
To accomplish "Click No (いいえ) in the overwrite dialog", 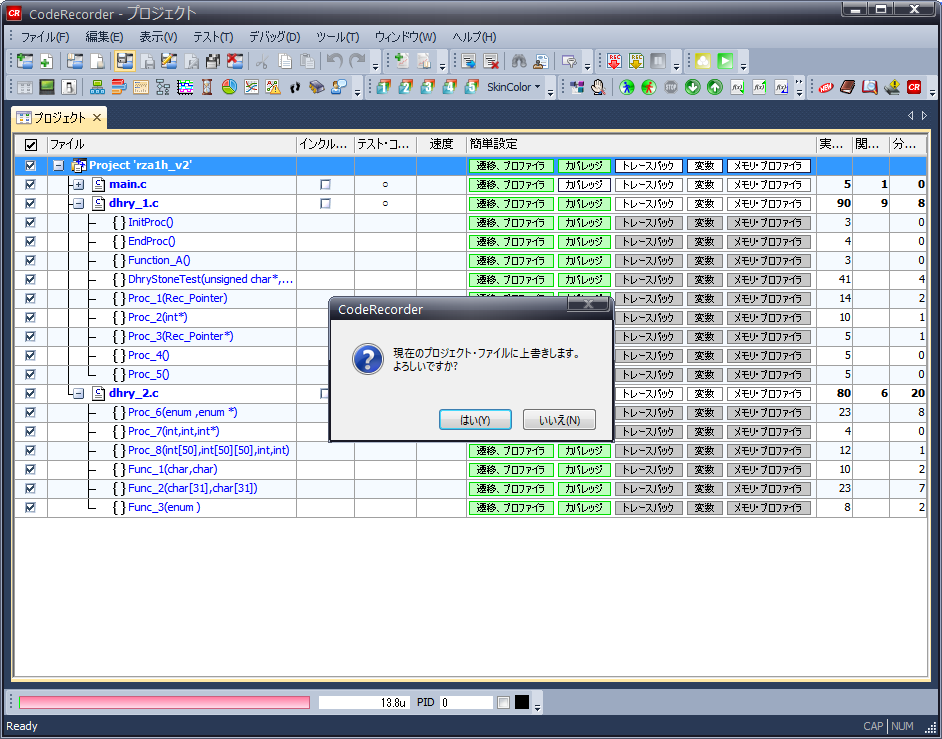I will pyautogui.click(x=559, y=420).
